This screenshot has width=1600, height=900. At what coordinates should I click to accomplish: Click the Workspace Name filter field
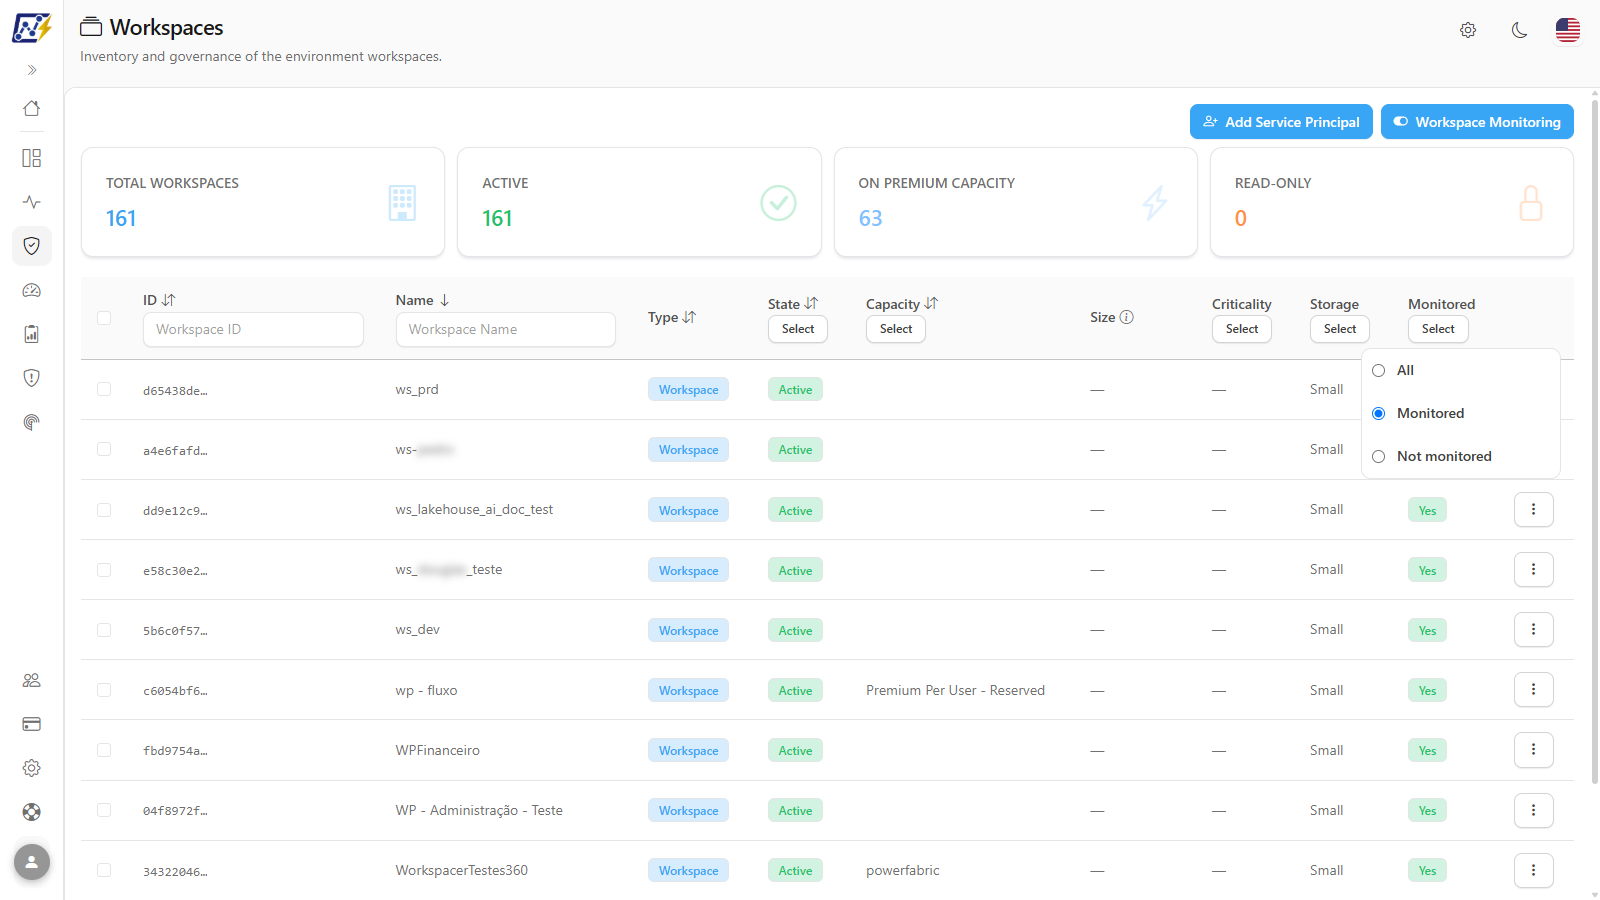(506, 330)
